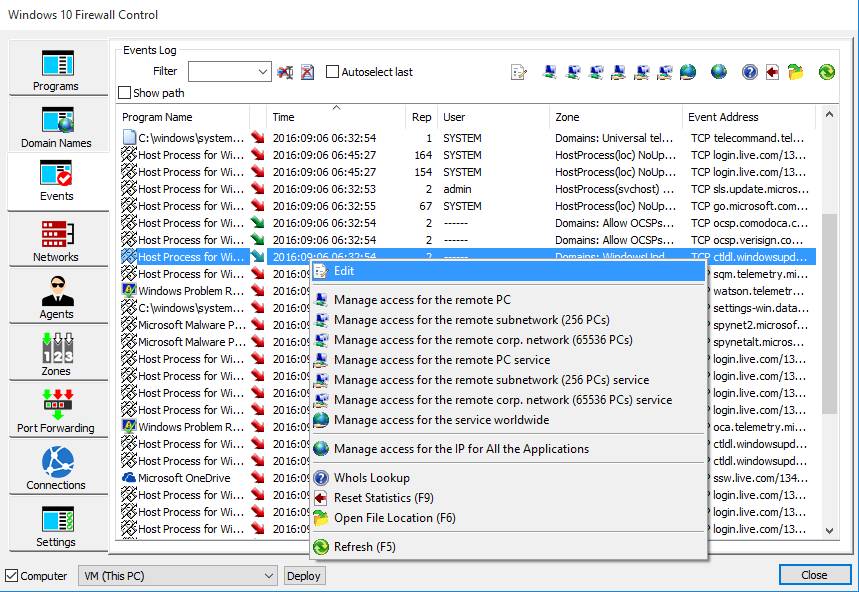Toggle the Show path checkbox
This screenshot has height=592, width=859.
[125, 93]
